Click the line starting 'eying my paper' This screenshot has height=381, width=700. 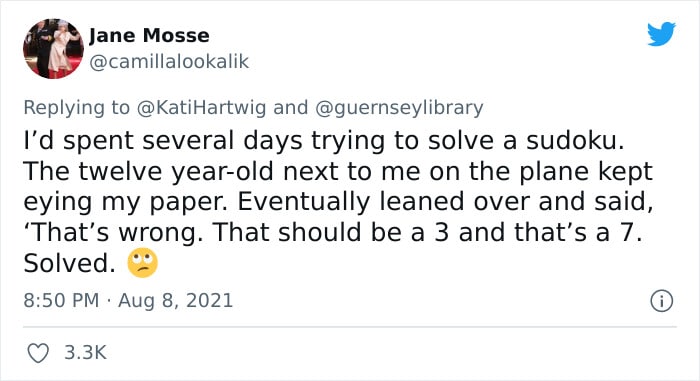[x=338, y=202]
